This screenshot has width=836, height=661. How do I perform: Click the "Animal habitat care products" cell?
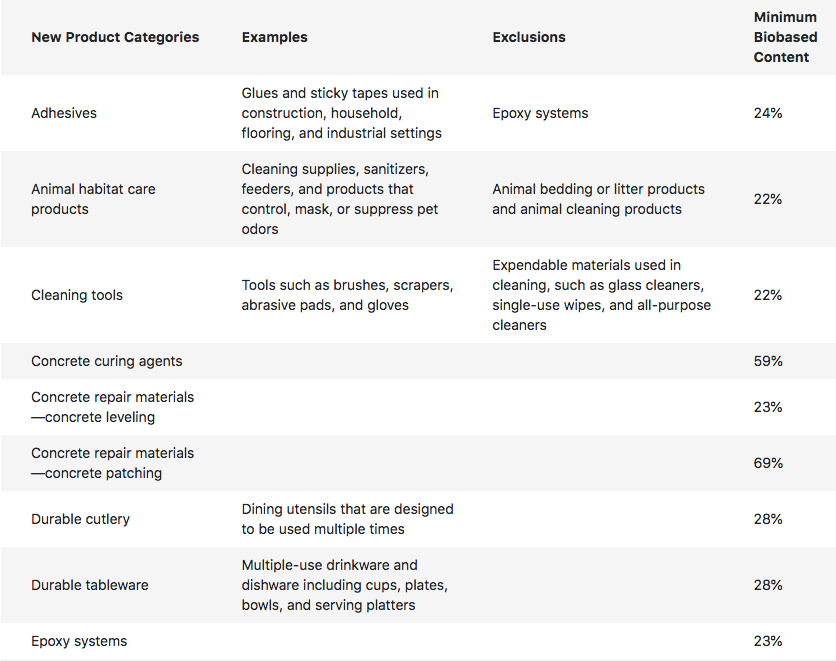[93, 199]
